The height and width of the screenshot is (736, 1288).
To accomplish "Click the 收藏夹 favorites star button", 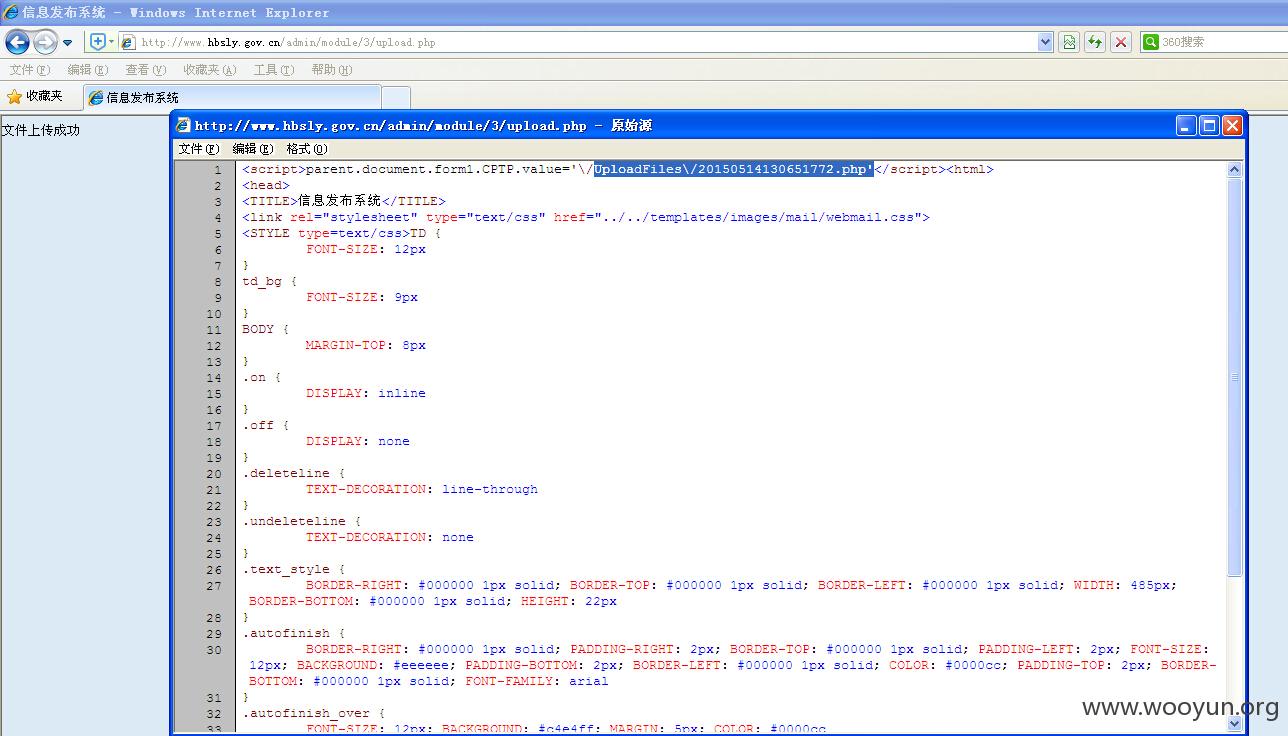I will [35, 97].
